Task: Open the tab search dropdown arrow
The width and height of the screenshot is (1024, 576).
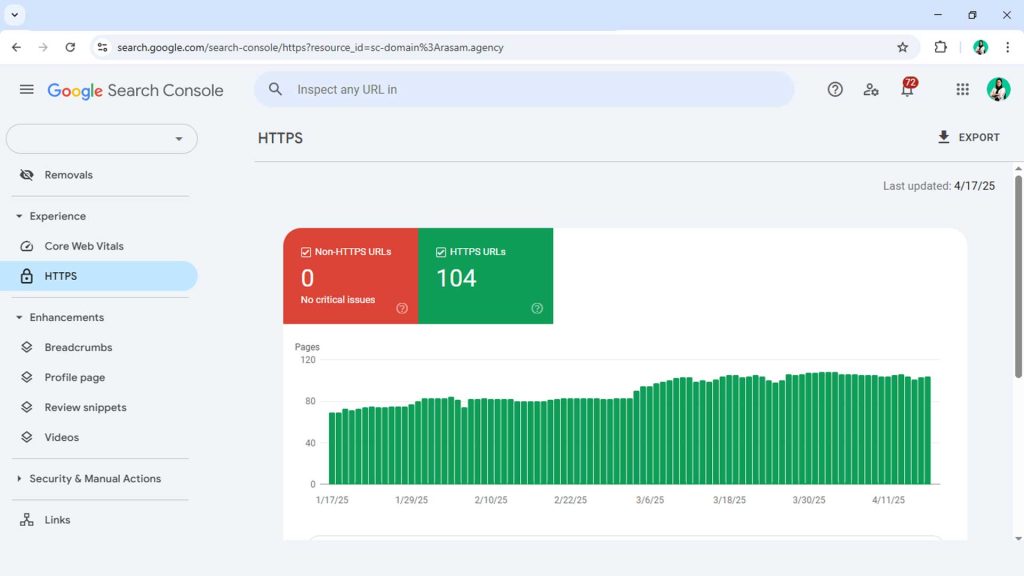Action: pos(14,14)
